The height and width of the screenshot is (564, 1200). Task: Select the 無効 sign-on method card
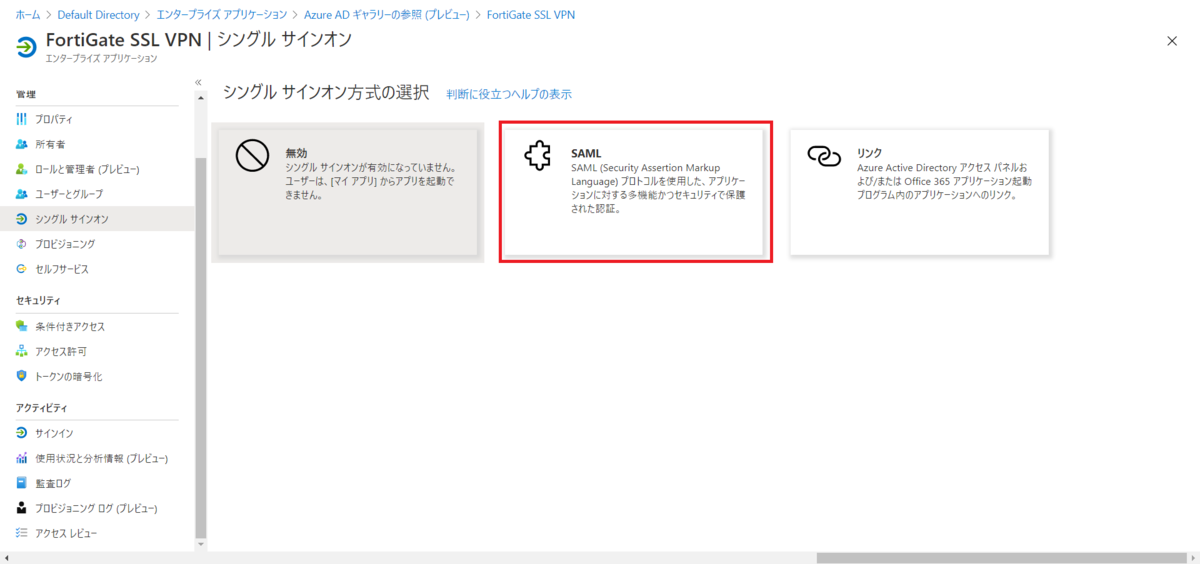(x=347, y=192)
